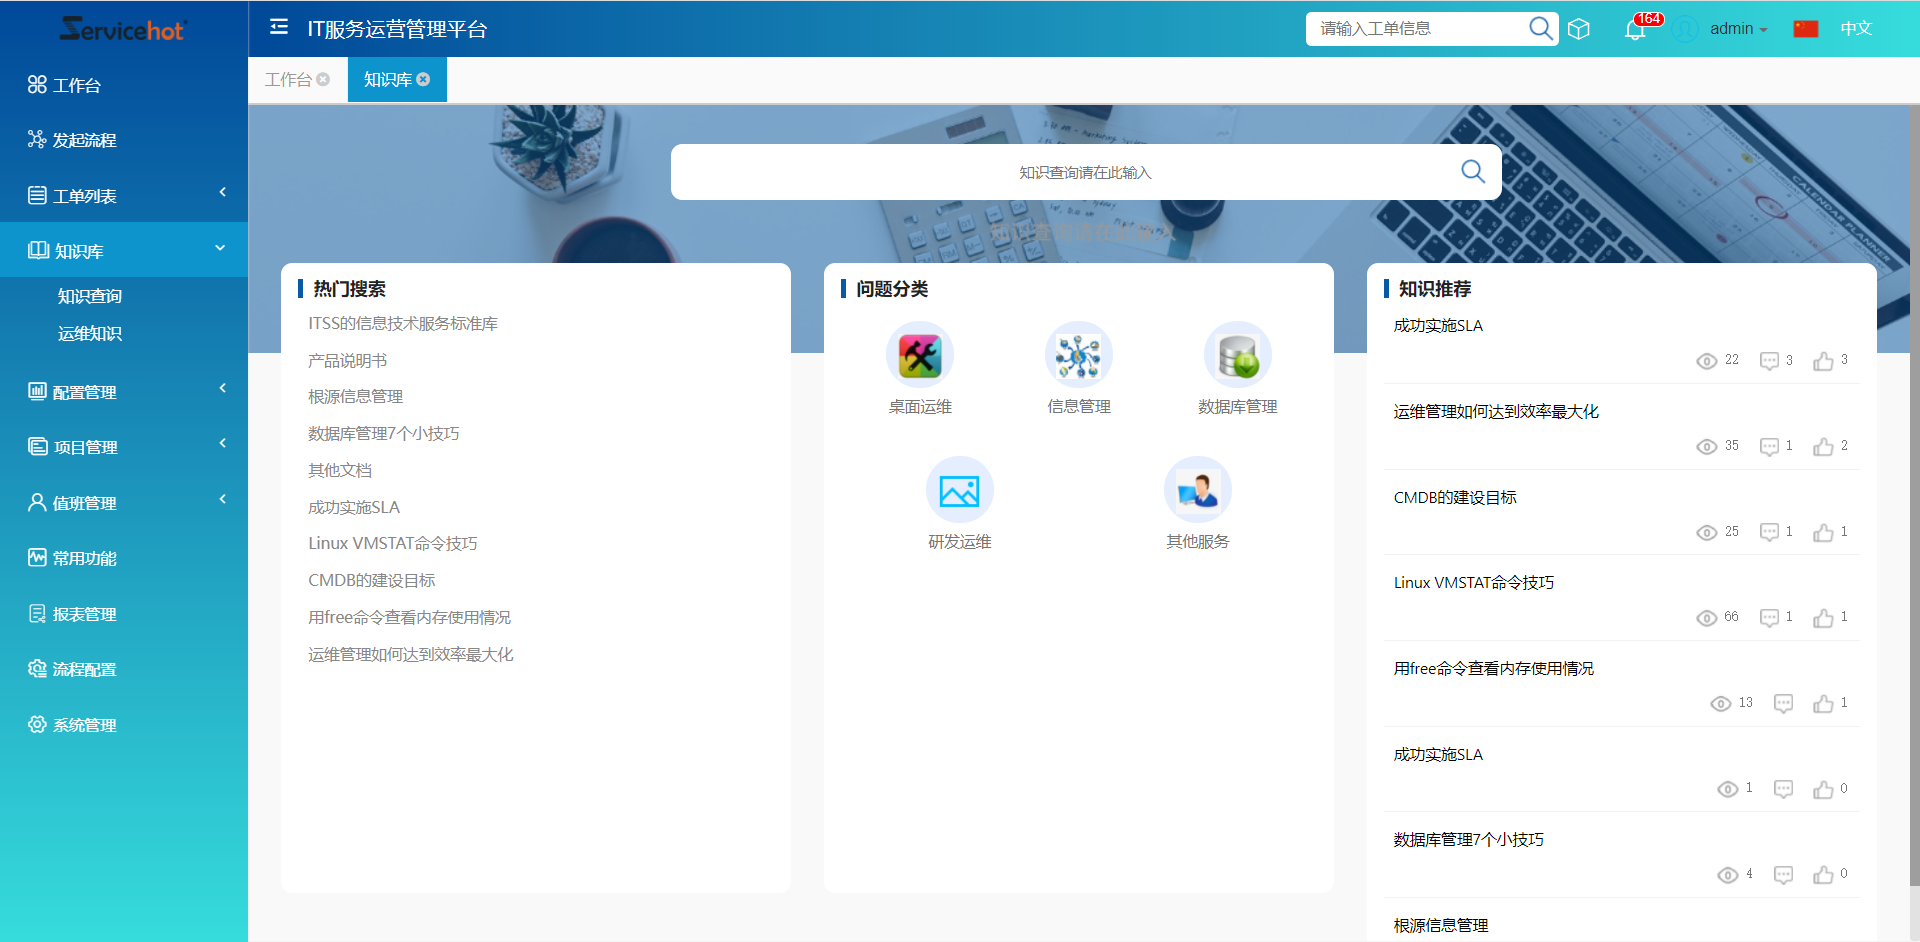Click the vertical page scrollbar

coord(1913,500)
